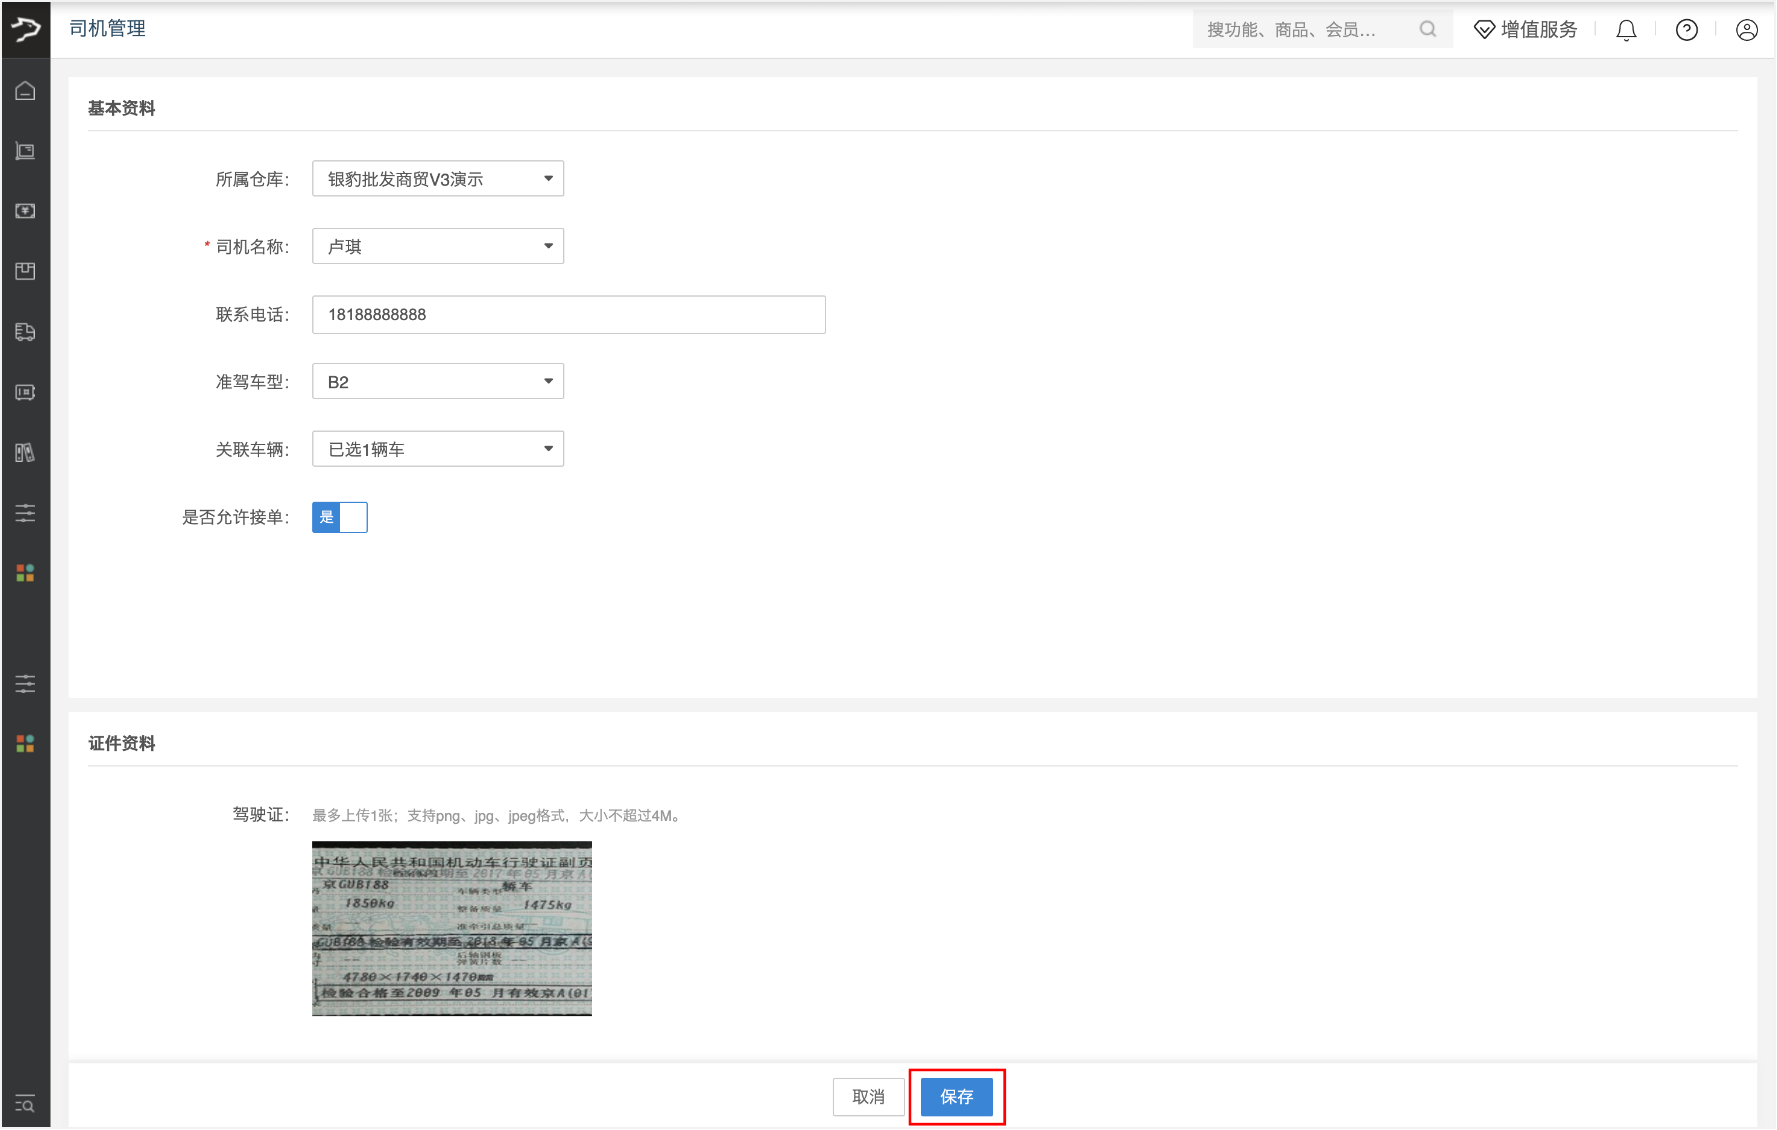Viewport: 1777px width, 1130px height.
Task: Click the home icon in the sidebar
Action: click(25, 91)
